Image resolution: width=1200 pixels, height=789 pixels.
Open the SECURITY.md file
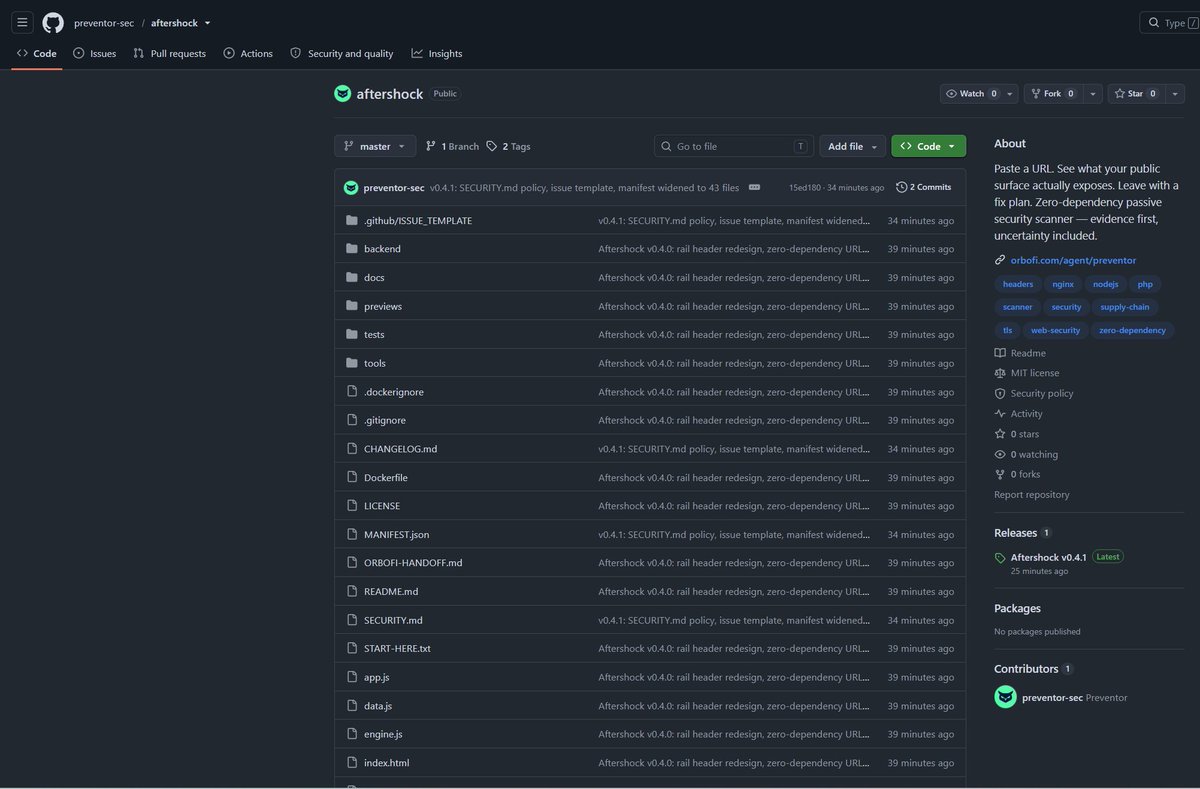pos(393,620)
